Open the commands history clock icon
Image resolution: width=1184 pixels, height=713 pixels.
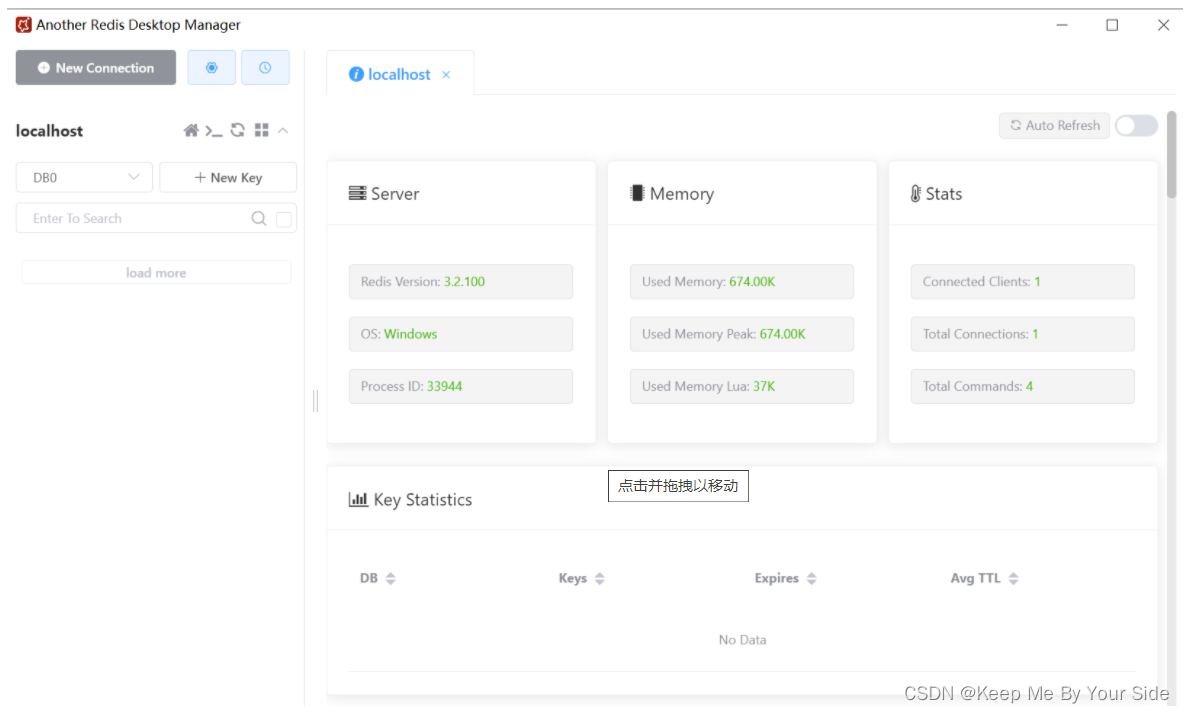pyautogui.click(x=265, y=67)
